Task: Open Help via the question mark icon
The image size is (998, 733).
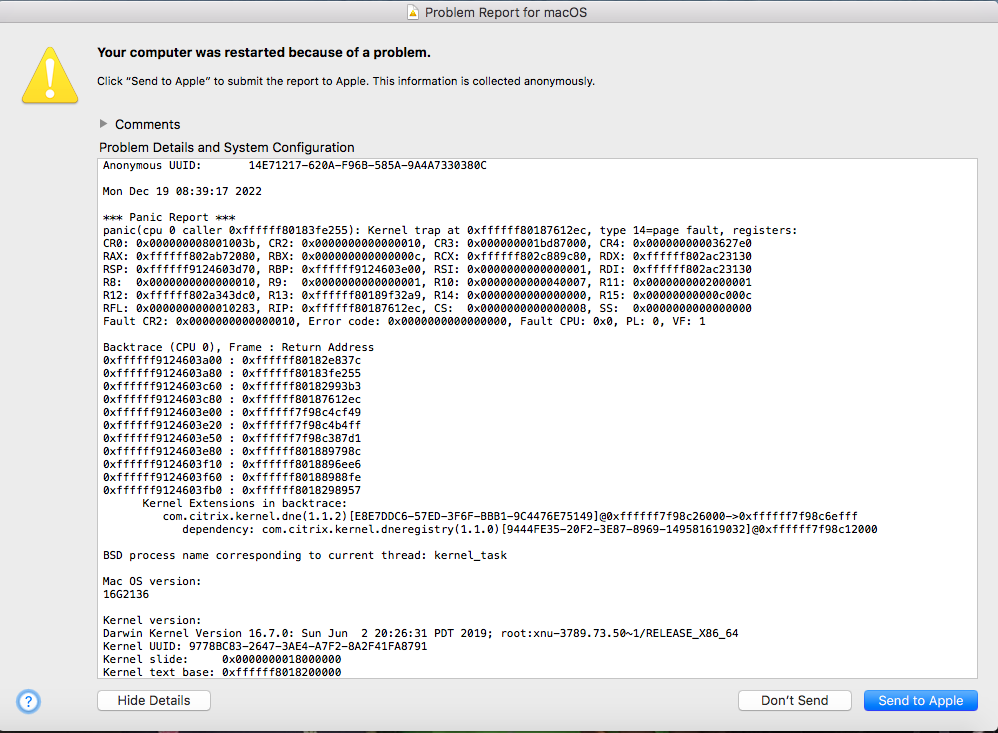Action: coord(28,702)
